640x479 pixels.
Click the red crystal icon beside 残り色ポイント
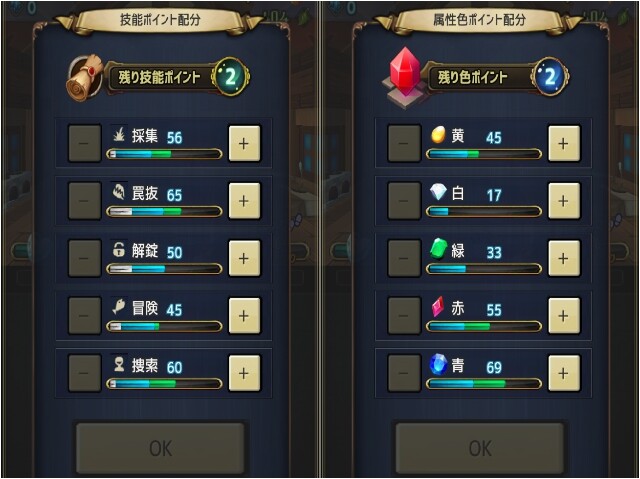[404, 75]
